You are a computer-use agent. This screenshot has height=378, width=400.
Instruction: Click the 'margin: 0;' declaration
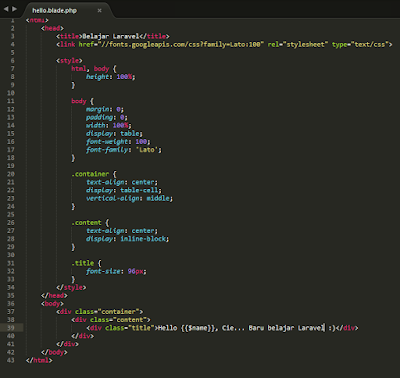(x=105, y=109)
